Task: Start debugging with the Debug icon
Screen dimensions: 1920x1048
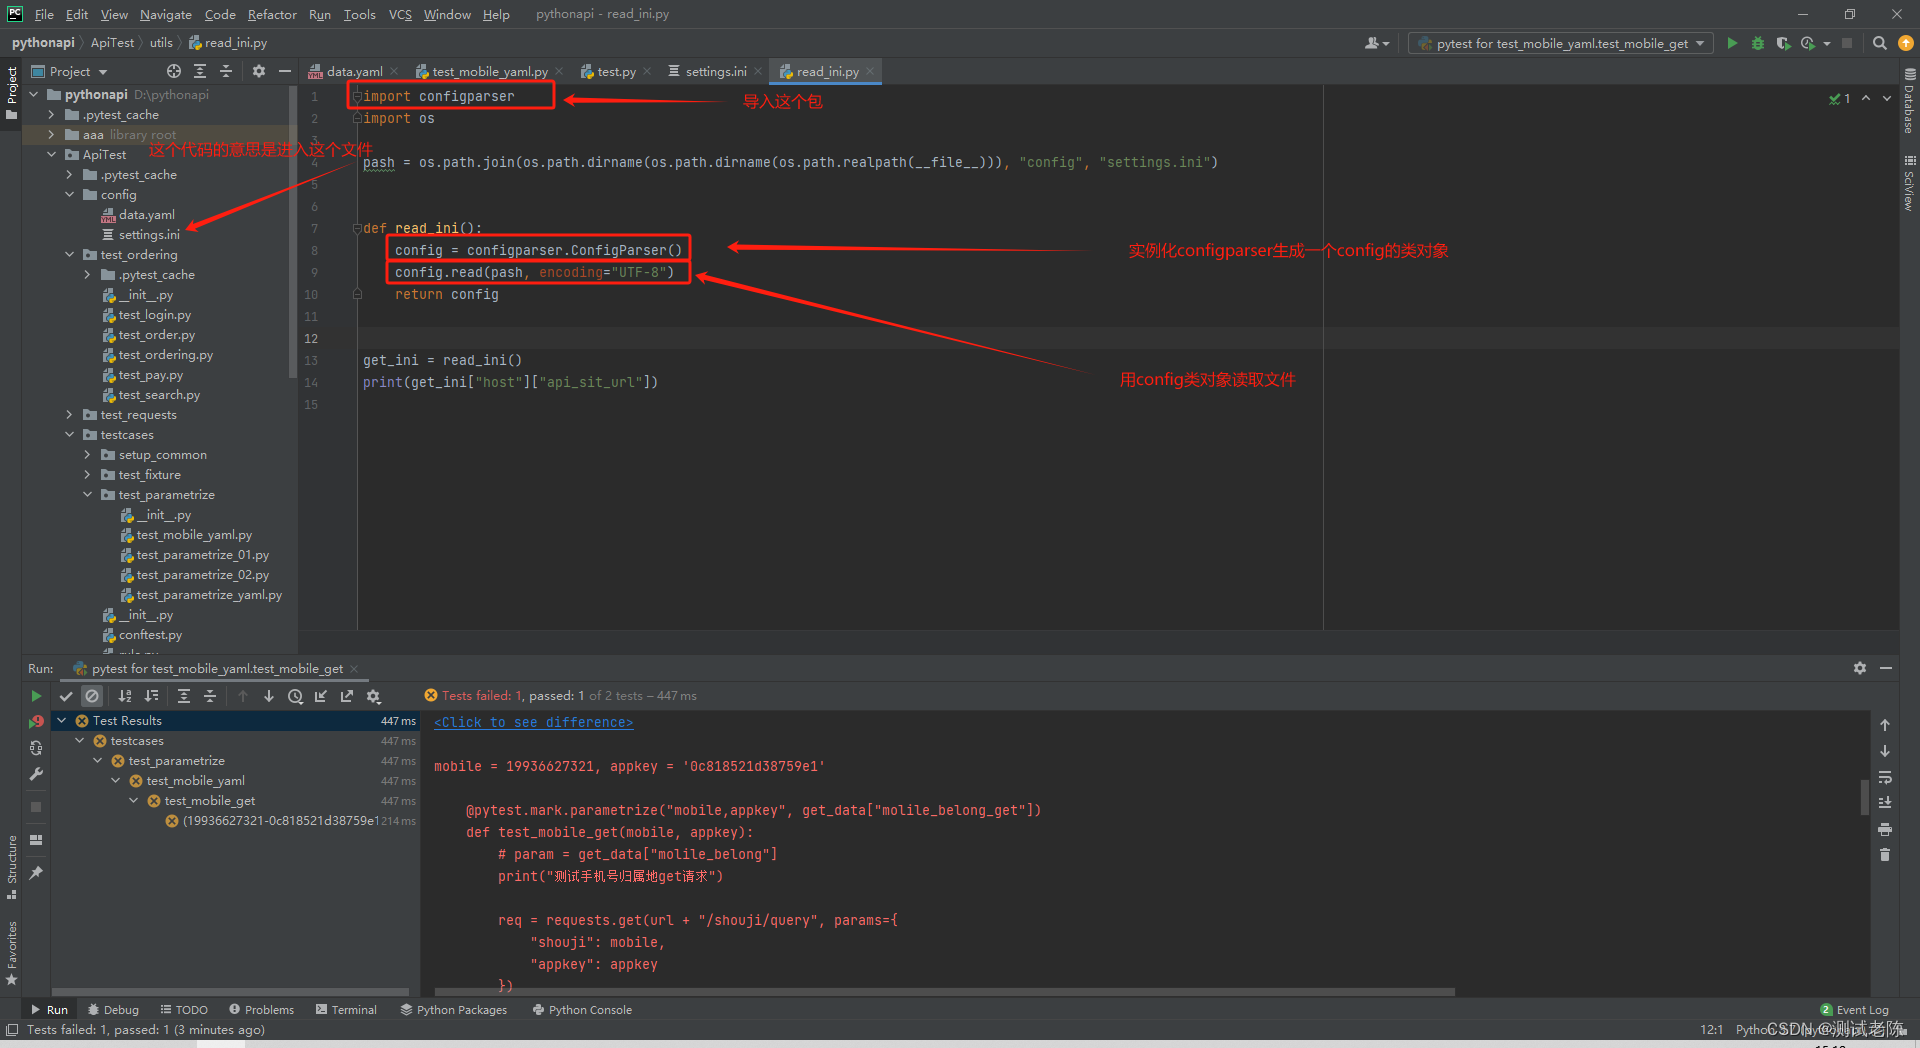Action: tap(1757, 43)
